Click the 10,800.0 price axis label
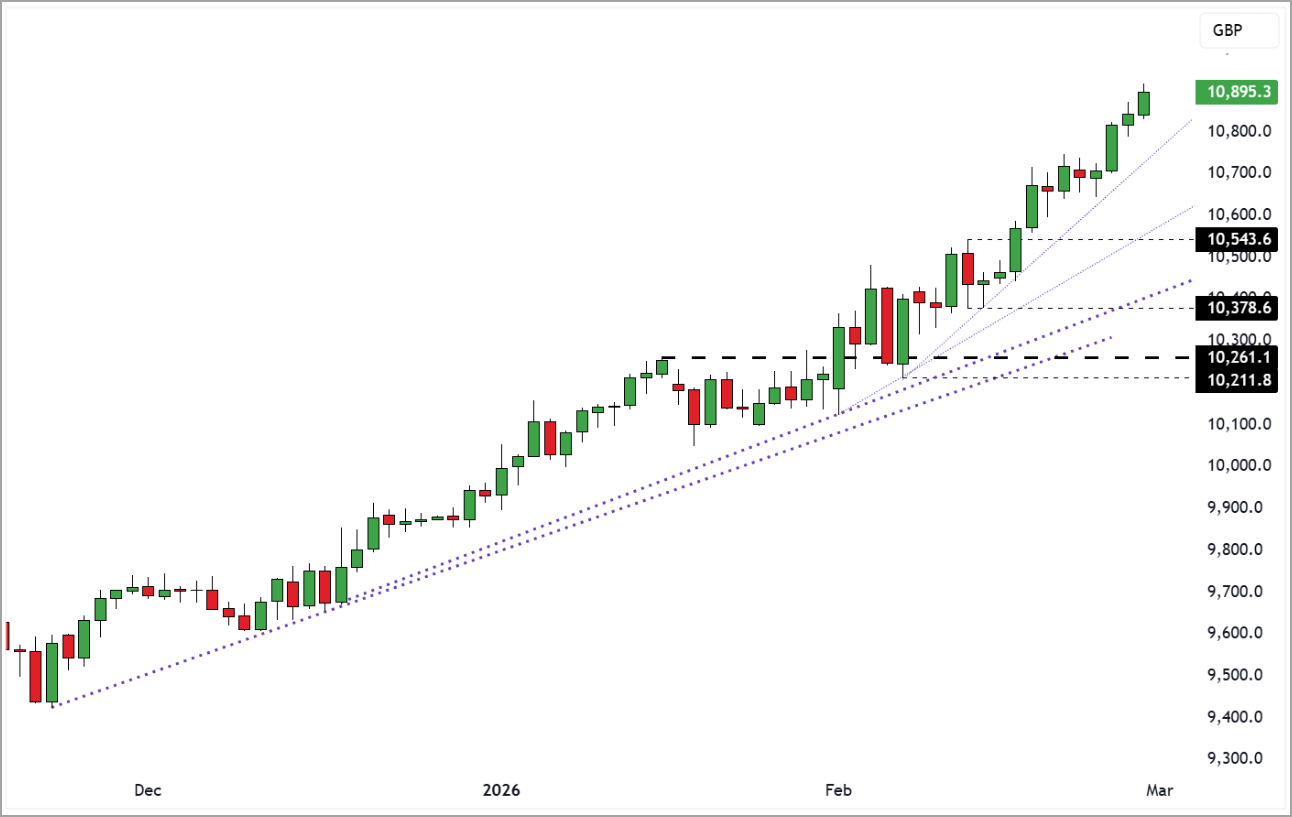The width and height of the screenshot is (1292, 817). click(1239, 131)
